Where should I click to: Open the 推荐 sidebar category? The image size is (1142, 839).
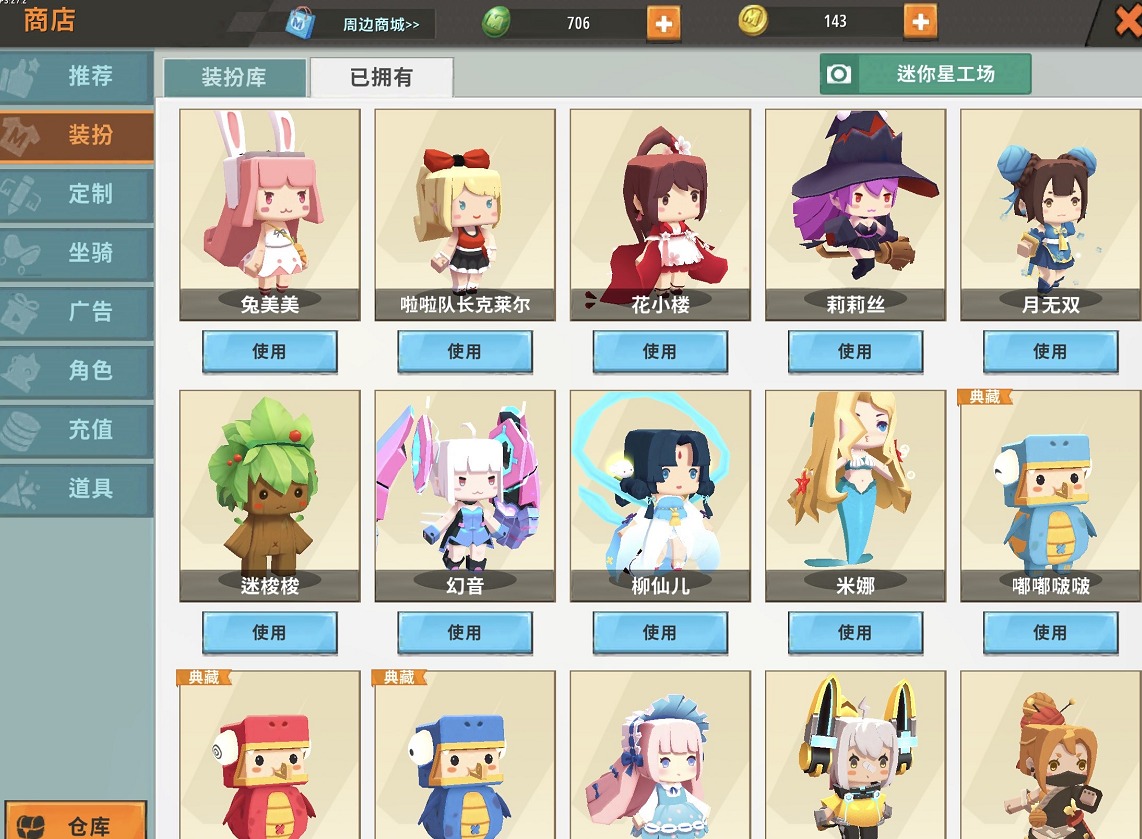pyautogui.click(x=76, y=76)
